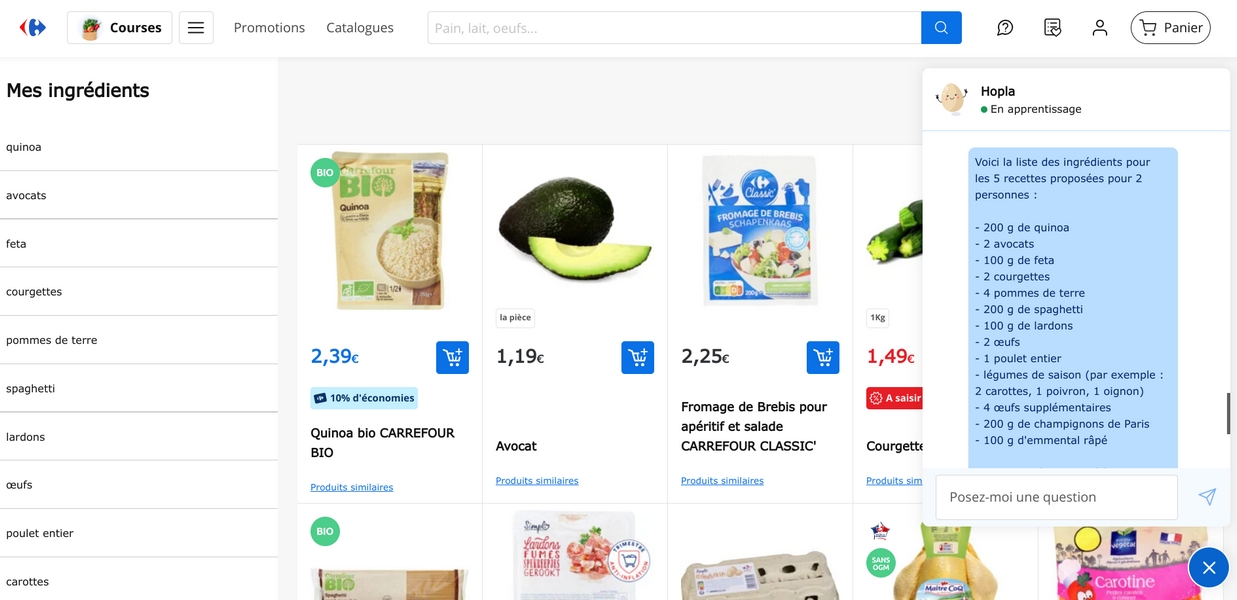Open the hamburger menu next to Courses
This screenshot has height=600, width=1237.
click(x=196, y=28)
